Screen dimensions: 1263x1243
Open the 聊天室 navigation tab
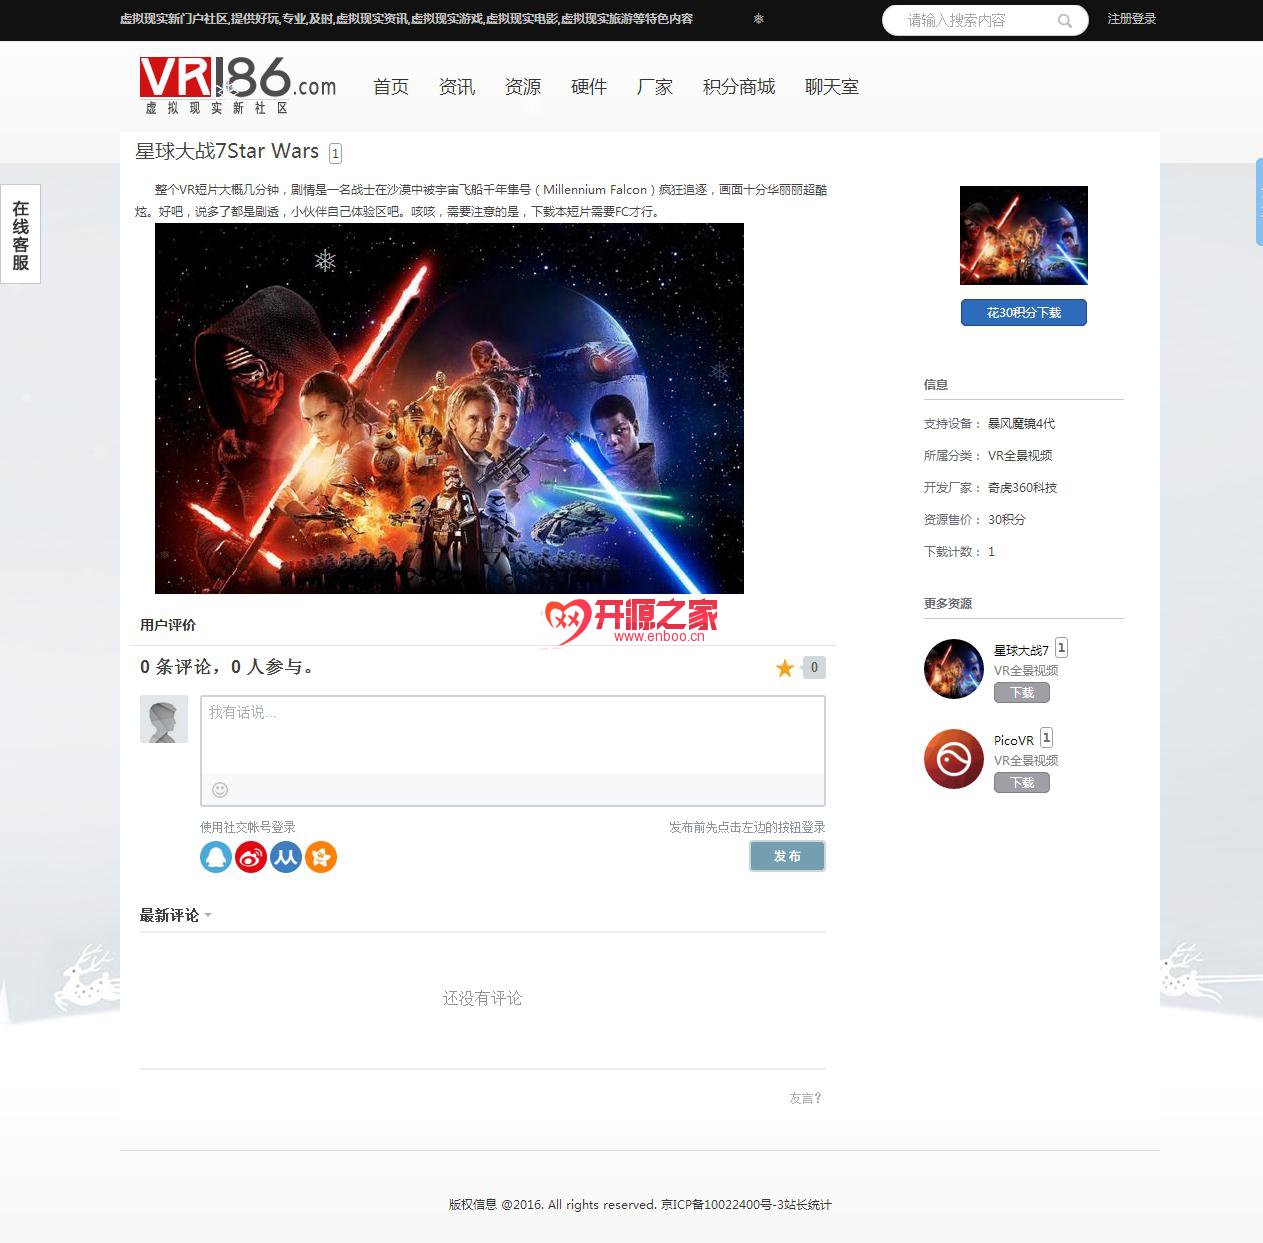pos(832,87)
